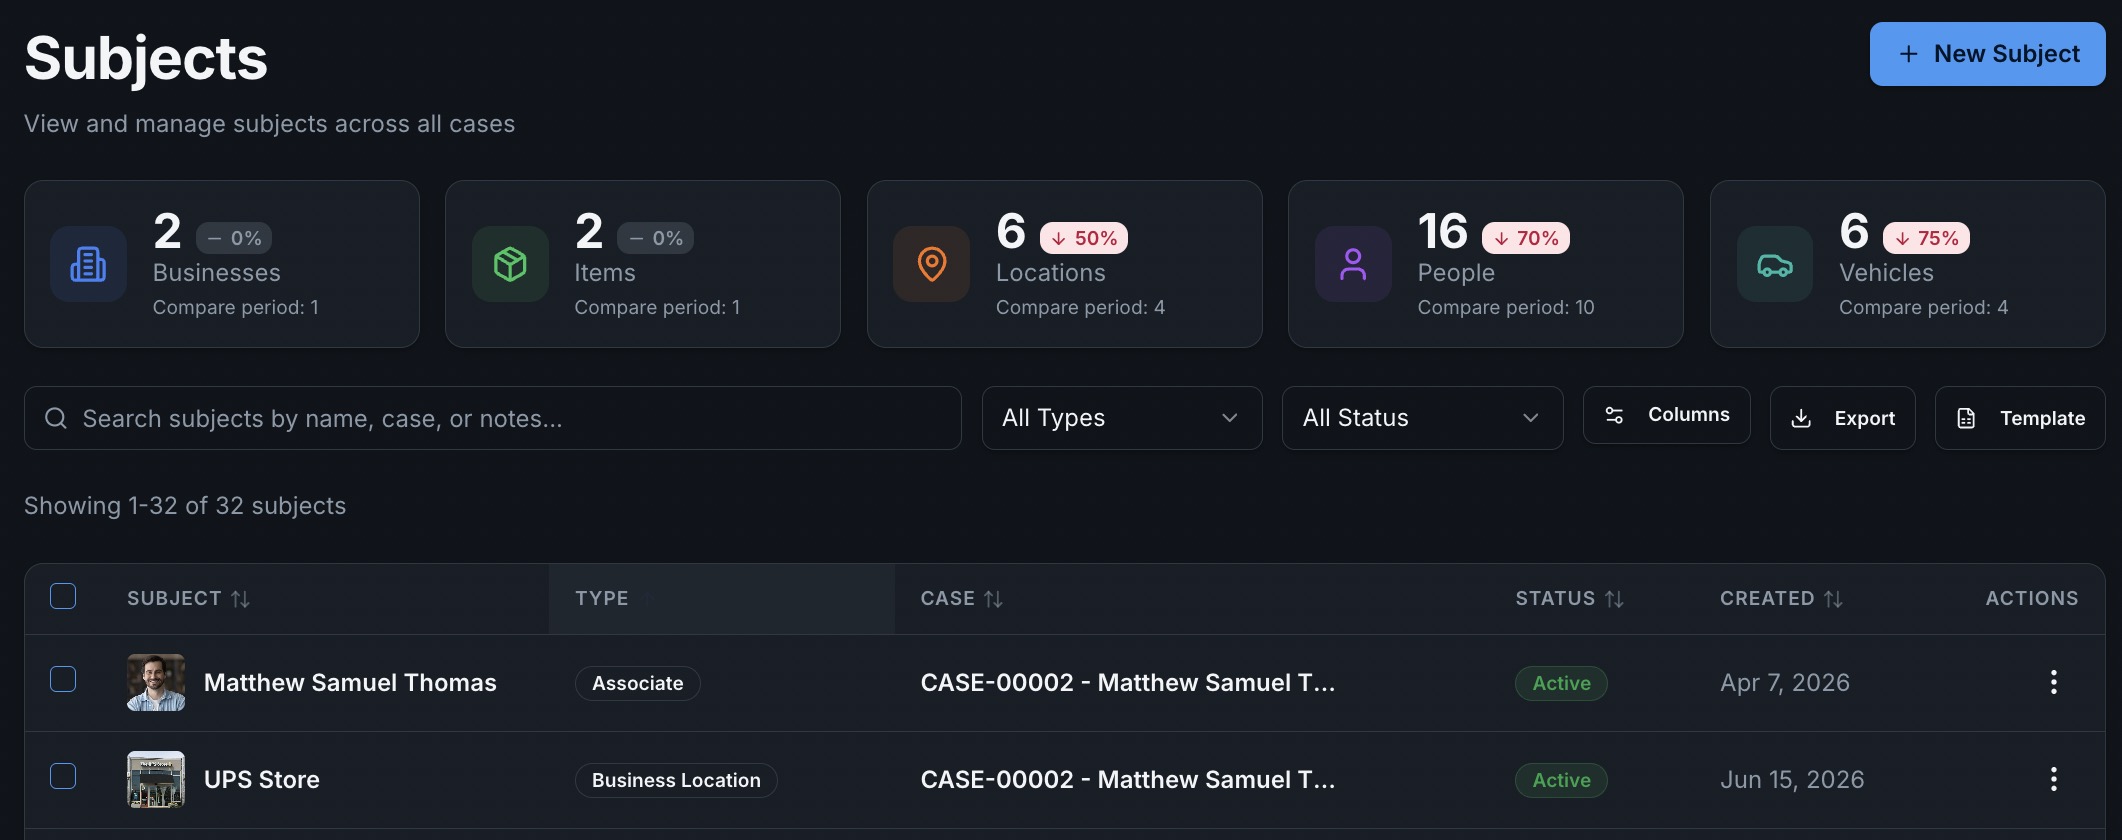The image size is (2122, 840).
Task: Select the Items stat card
Action: (x=643, y=264)
